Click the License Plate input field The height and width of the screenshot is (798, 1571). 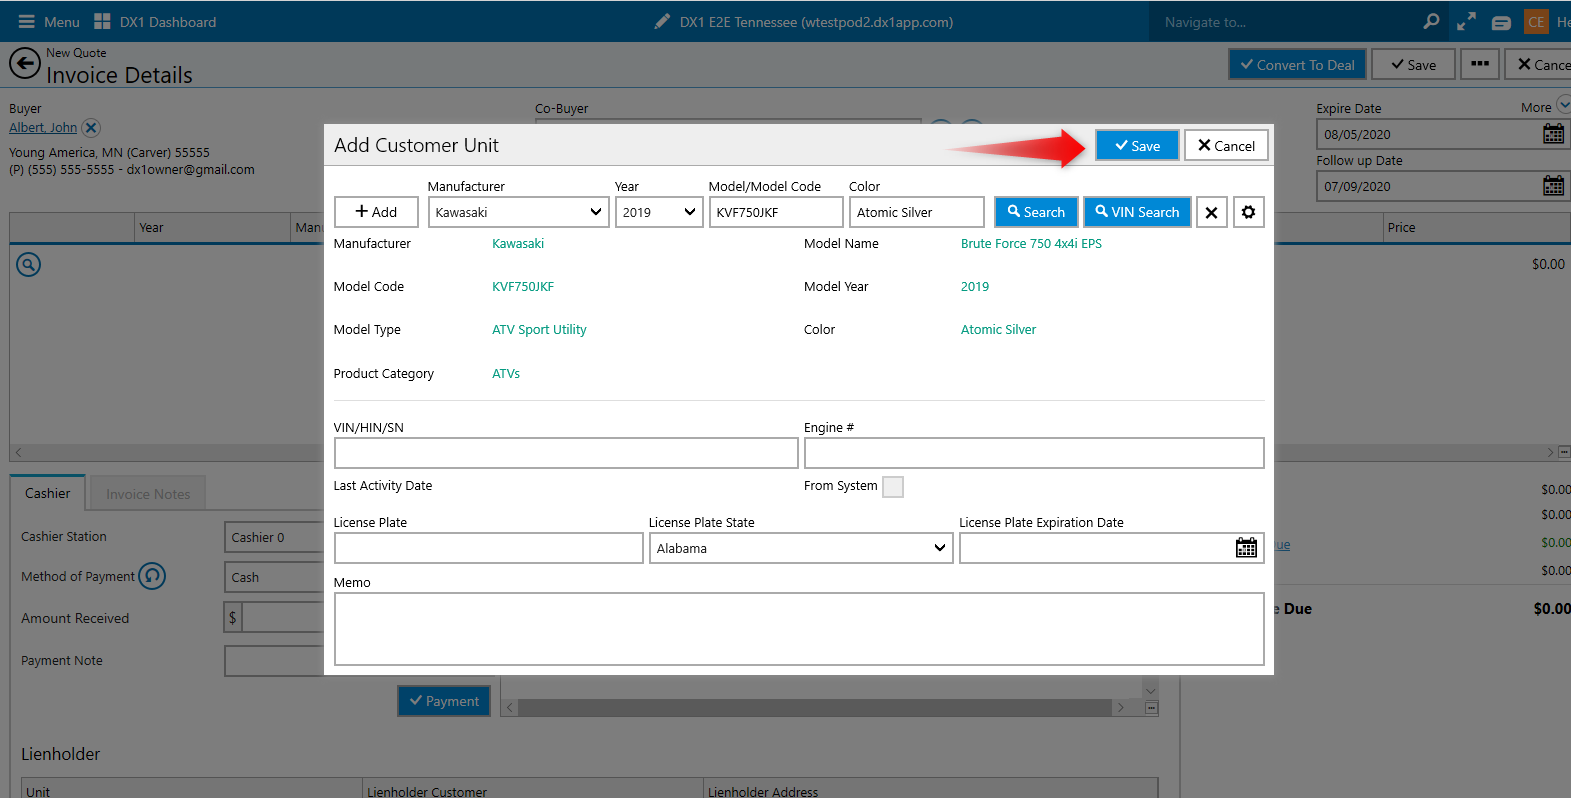coord(488,548)
